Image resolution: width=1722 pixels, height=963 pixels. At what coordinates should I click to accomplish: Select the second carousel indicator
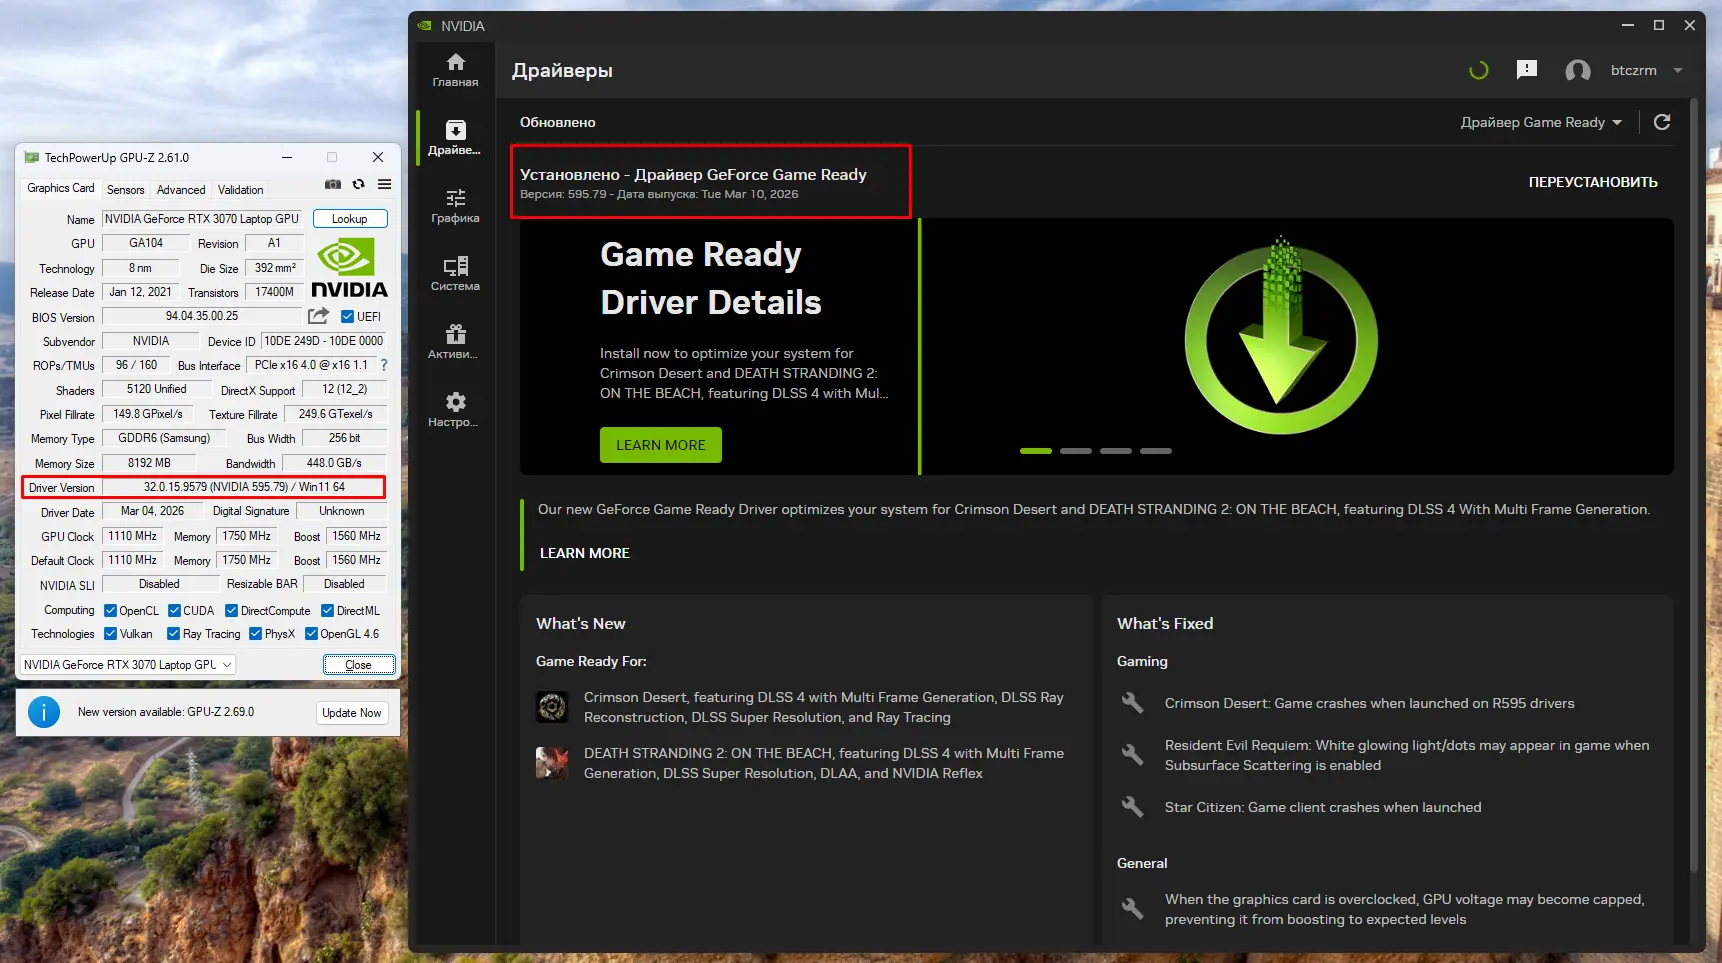[1076, 451]
